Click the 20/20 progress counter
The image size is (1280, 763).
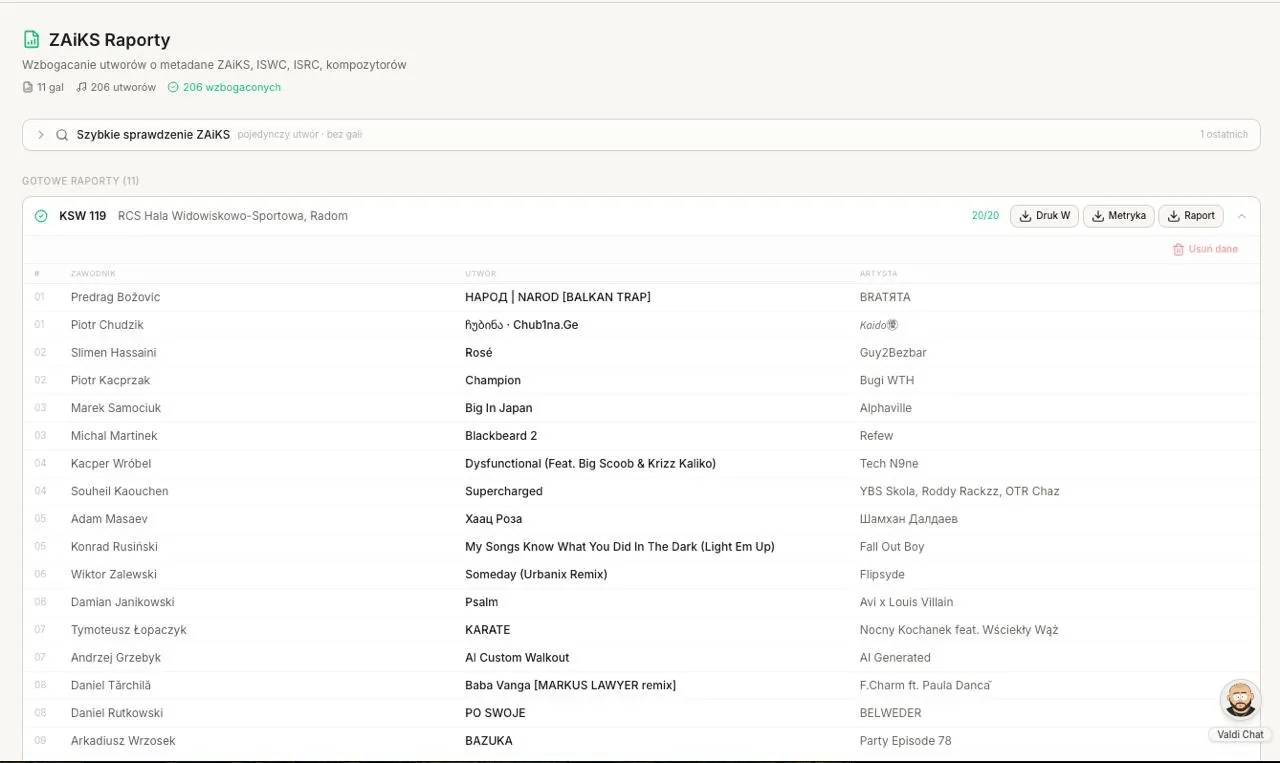[985, 216]
